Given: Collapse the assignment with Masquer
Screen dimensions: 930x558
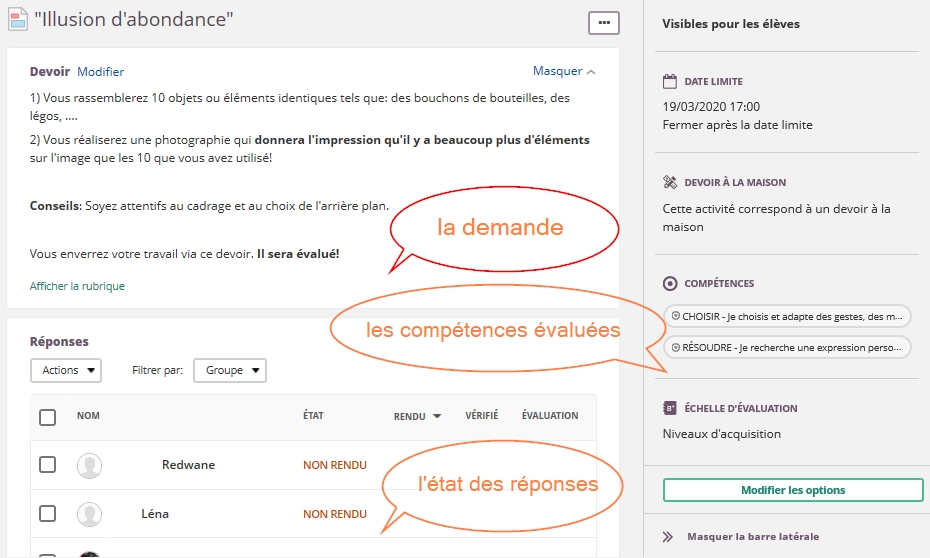Looking at the screenshot, I should pos(564,72).
